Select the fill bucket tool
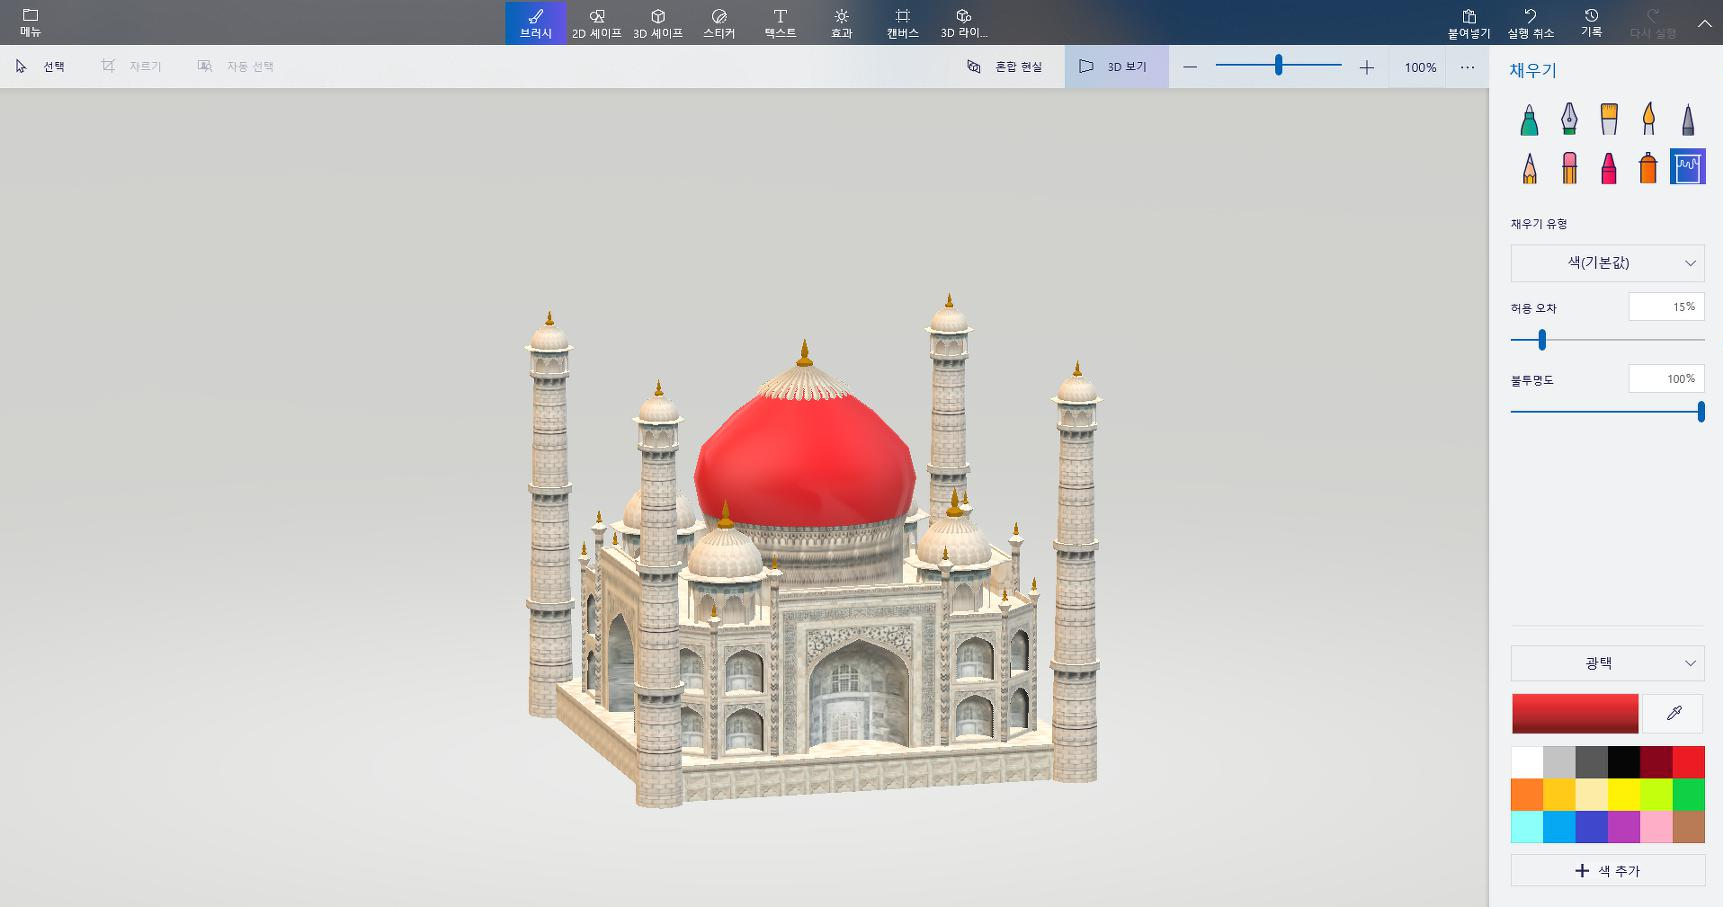 tap(1688, 167)
